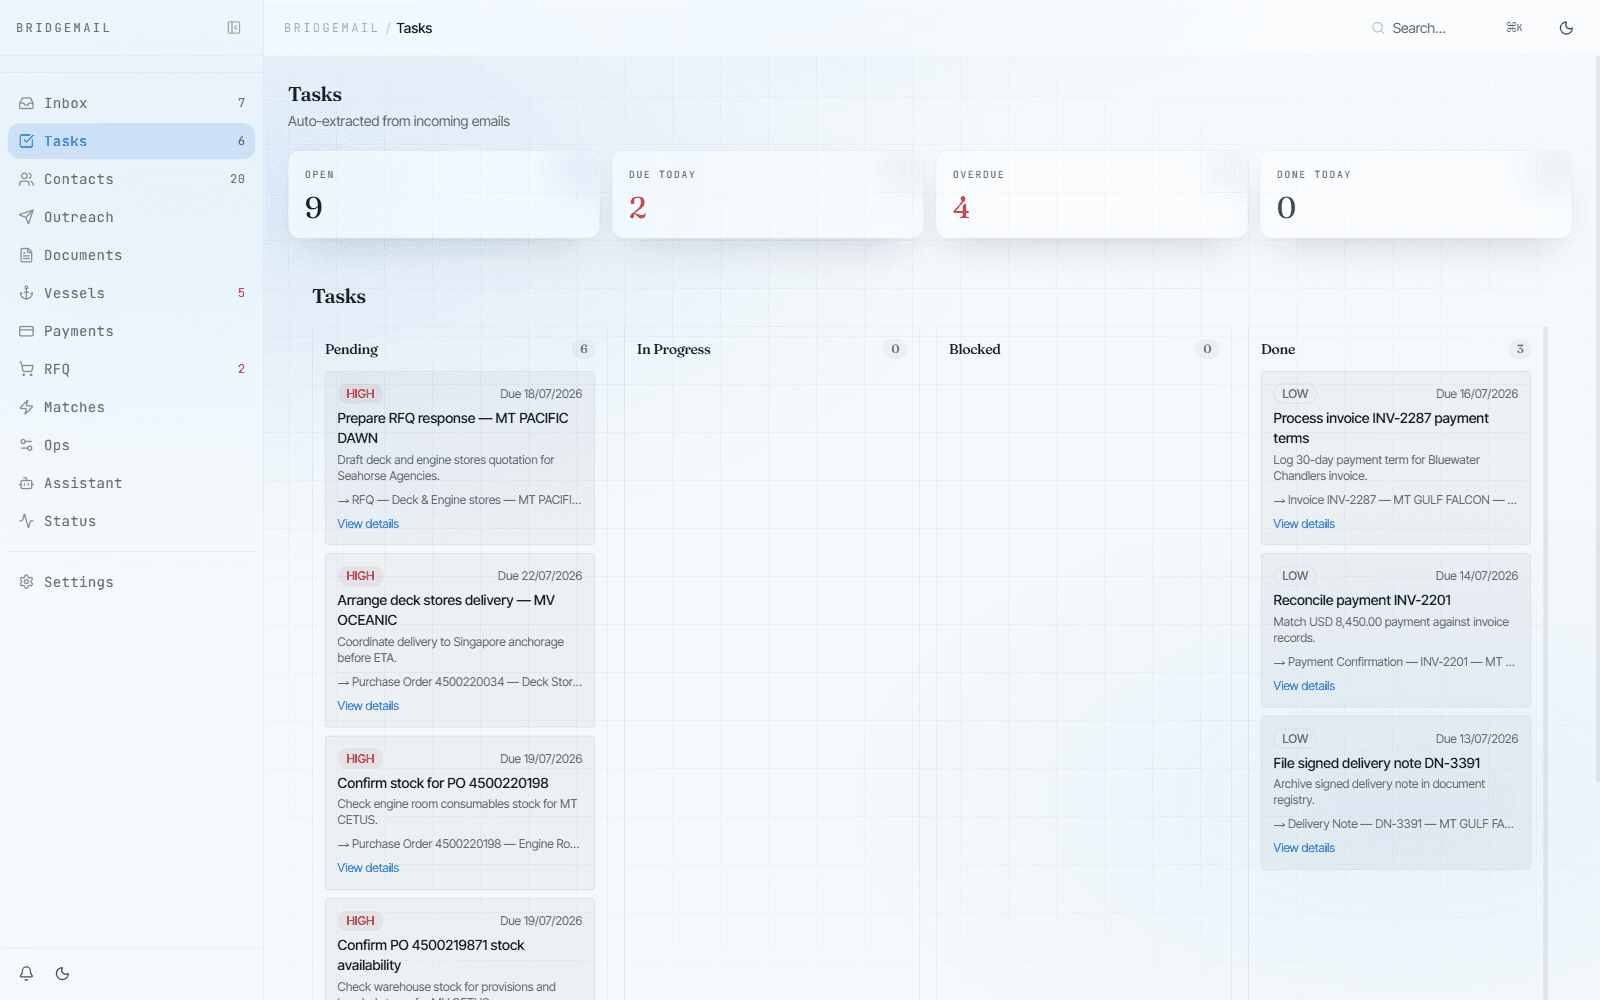Click the Open tasks stat card
Image resolution: width=1600 pixels, height=1000 pixels.
(444, 194)
